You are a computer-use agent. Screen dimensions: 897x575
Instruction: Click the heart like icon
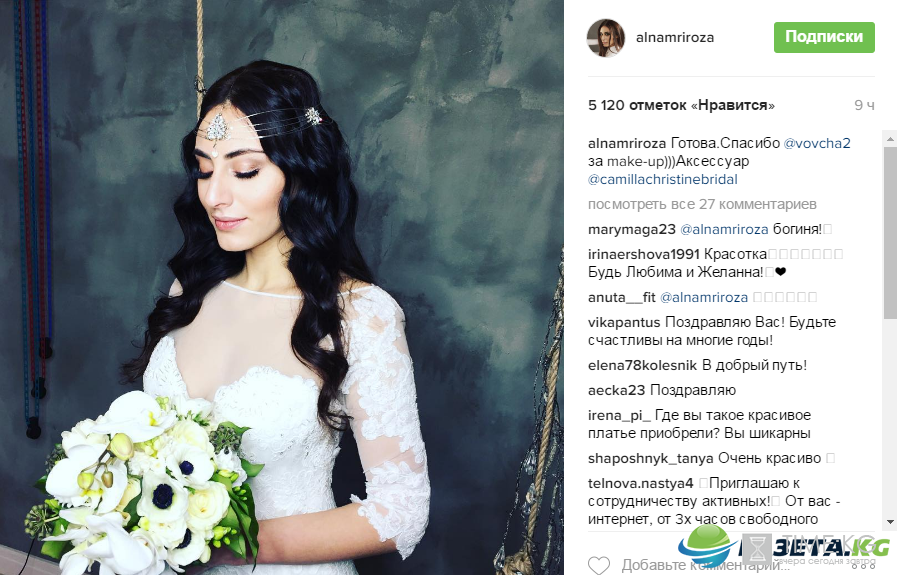[599, 565]
